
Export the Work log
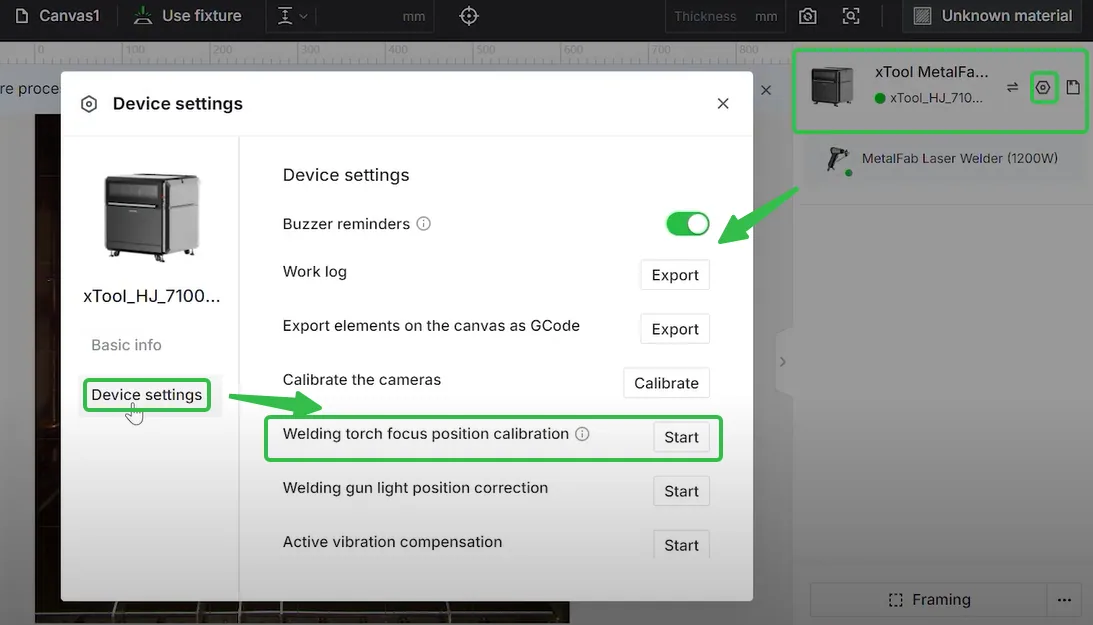coord(675,275)
